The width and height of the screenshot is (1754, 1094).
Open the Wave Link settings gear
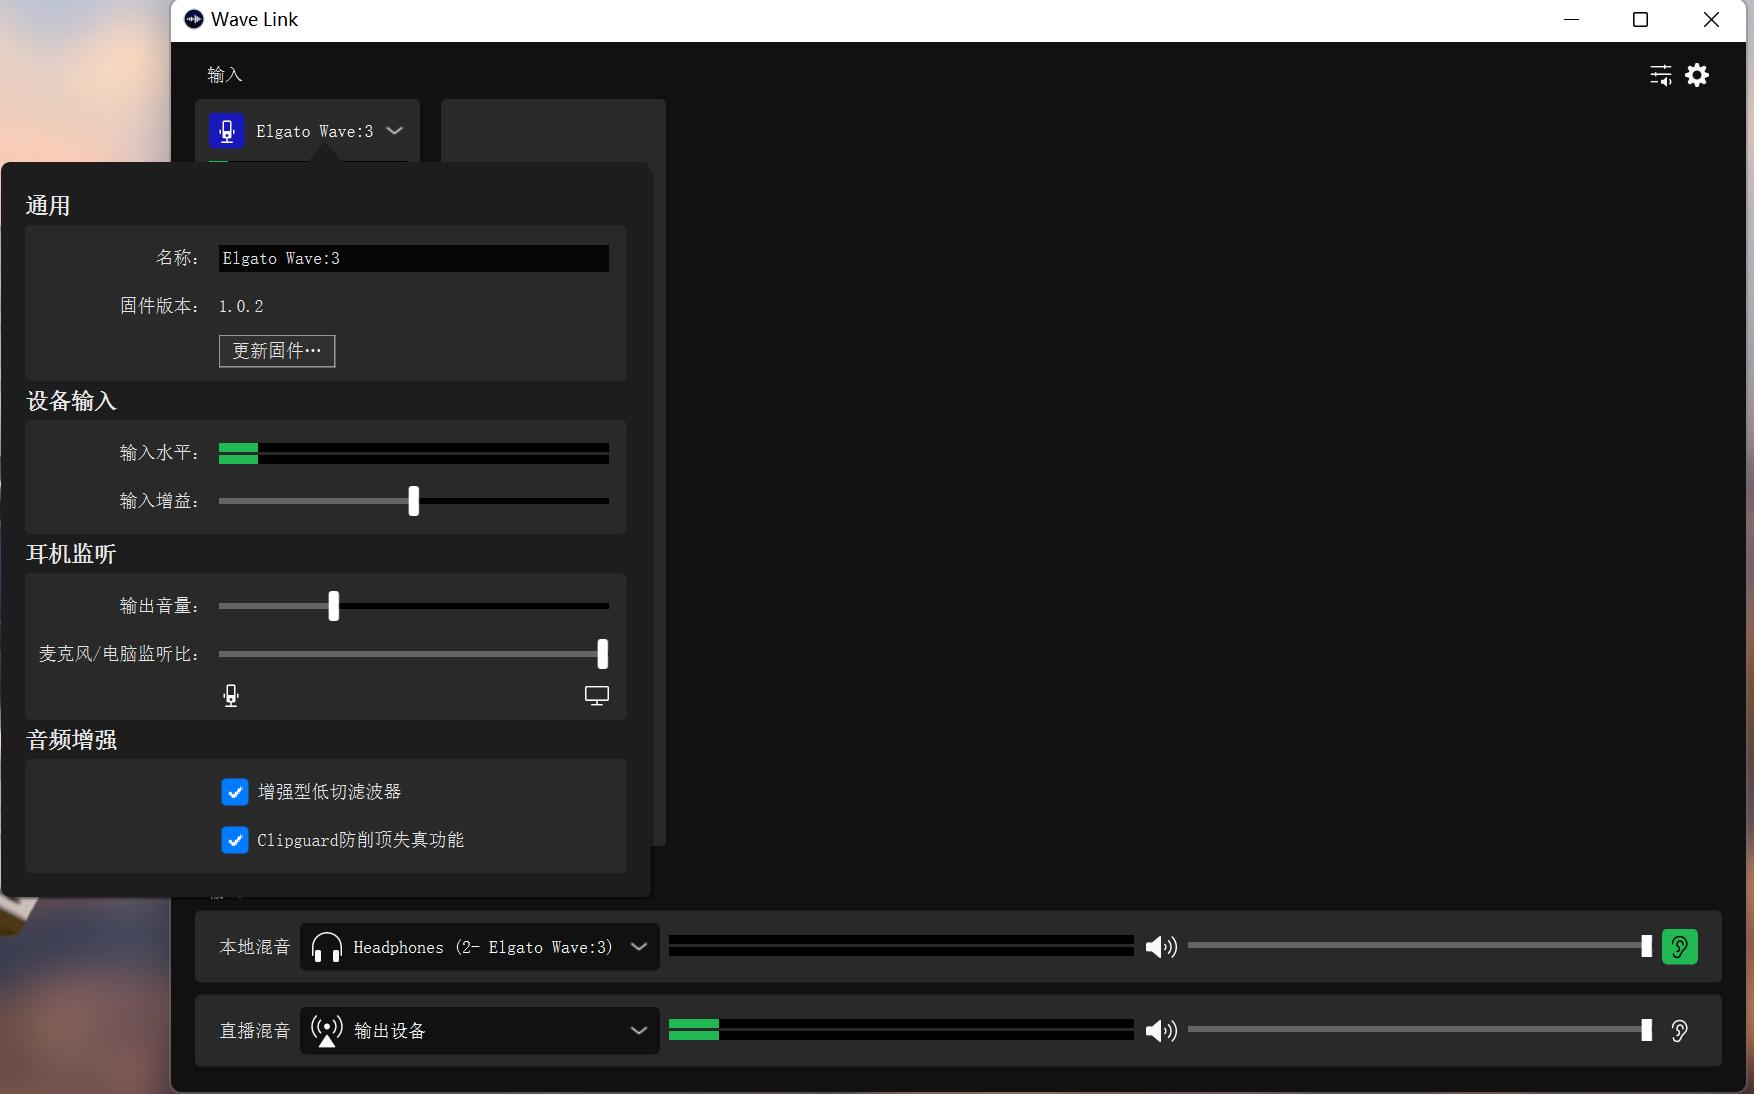coord(1697,75)
